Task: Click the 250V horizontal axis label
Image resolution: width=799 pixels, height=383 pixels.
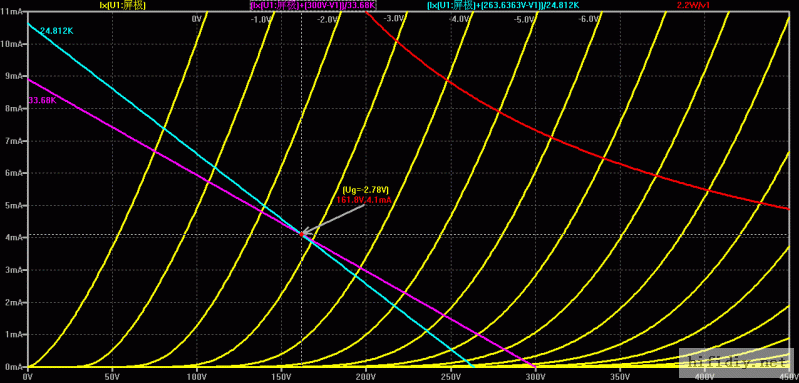Action: click(x=450, y=376)
